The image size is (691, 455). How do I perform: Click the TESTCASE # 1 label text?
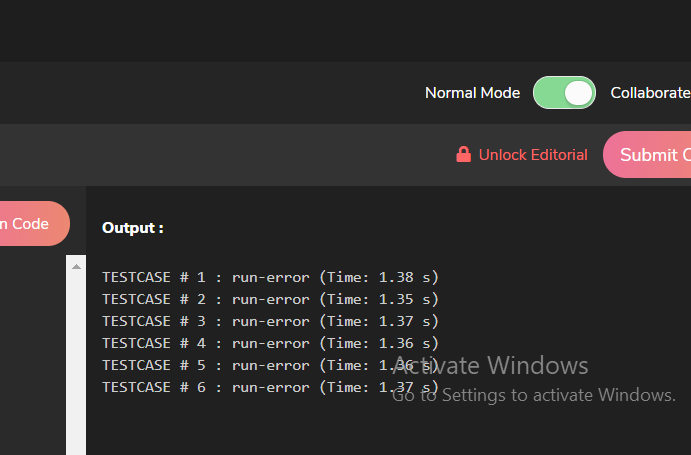point(153,277)
